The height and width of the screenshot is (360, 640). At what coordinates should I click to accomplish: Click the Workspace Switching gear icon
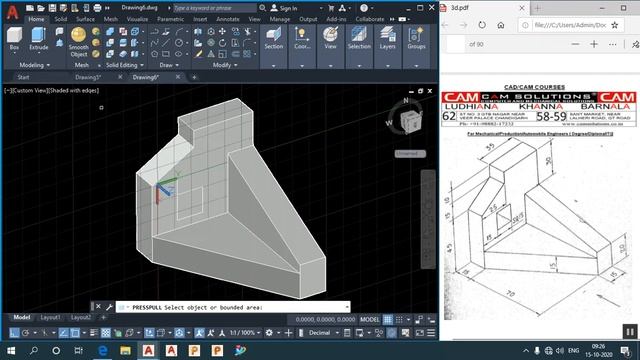coord(269,333)
